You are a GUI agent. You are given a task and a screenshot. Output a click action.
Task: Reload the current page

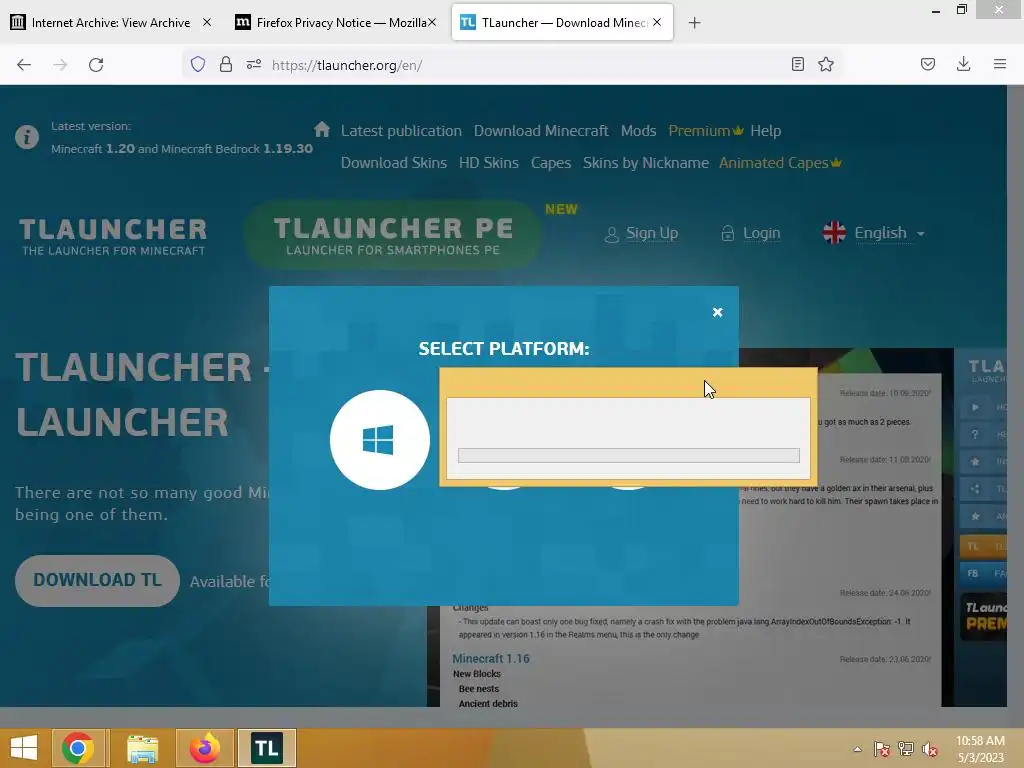click(x=96, y=65)
